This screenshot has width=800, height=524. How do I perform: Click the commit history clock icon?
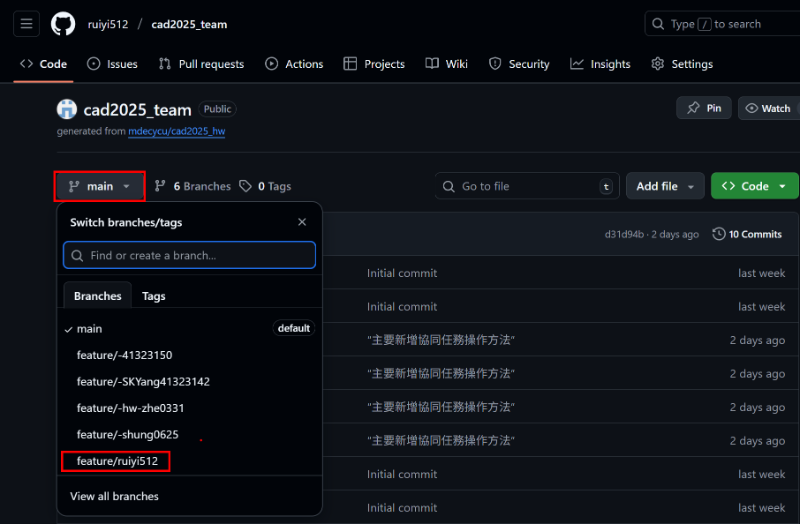(719, 234)
